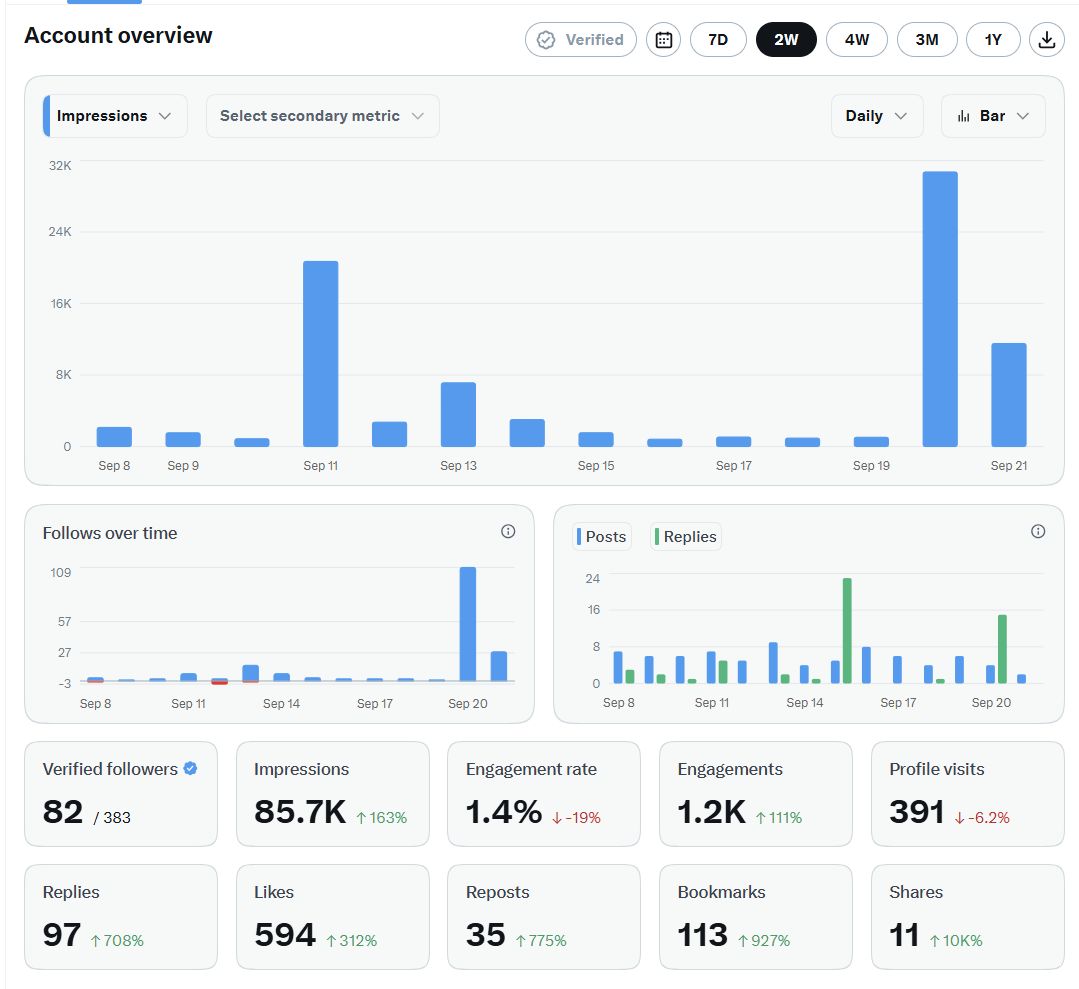This screenshot has height=989, width=1079.
Task: Click the info icon on Posts and Replies chart
Action: pos(1038,531)
